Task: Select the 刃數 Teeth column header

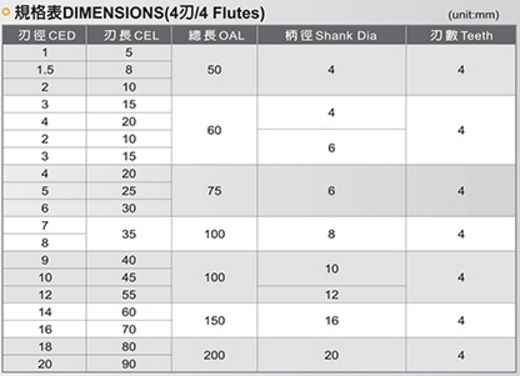Action: tap(461, 35)
